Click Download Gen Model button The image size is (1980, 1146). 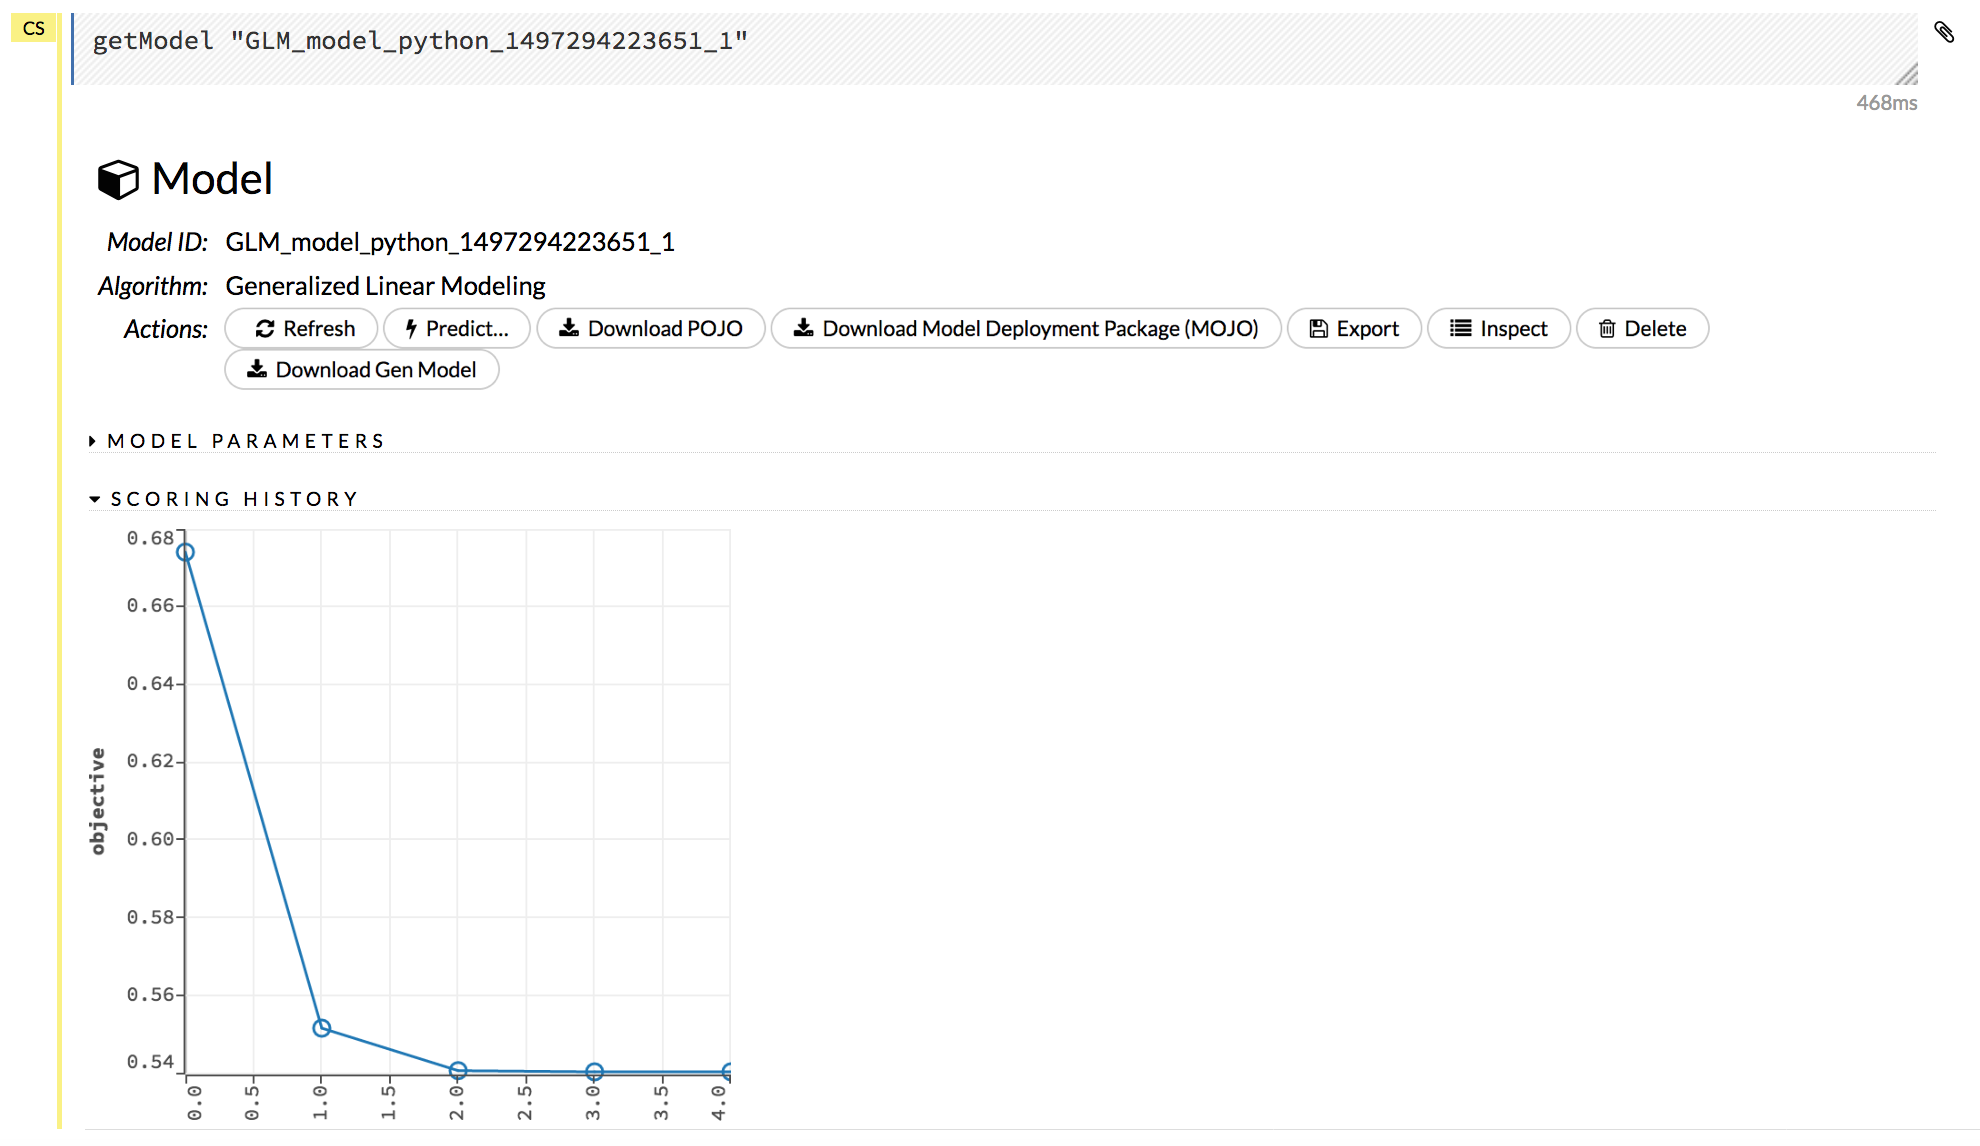[362, 370]
